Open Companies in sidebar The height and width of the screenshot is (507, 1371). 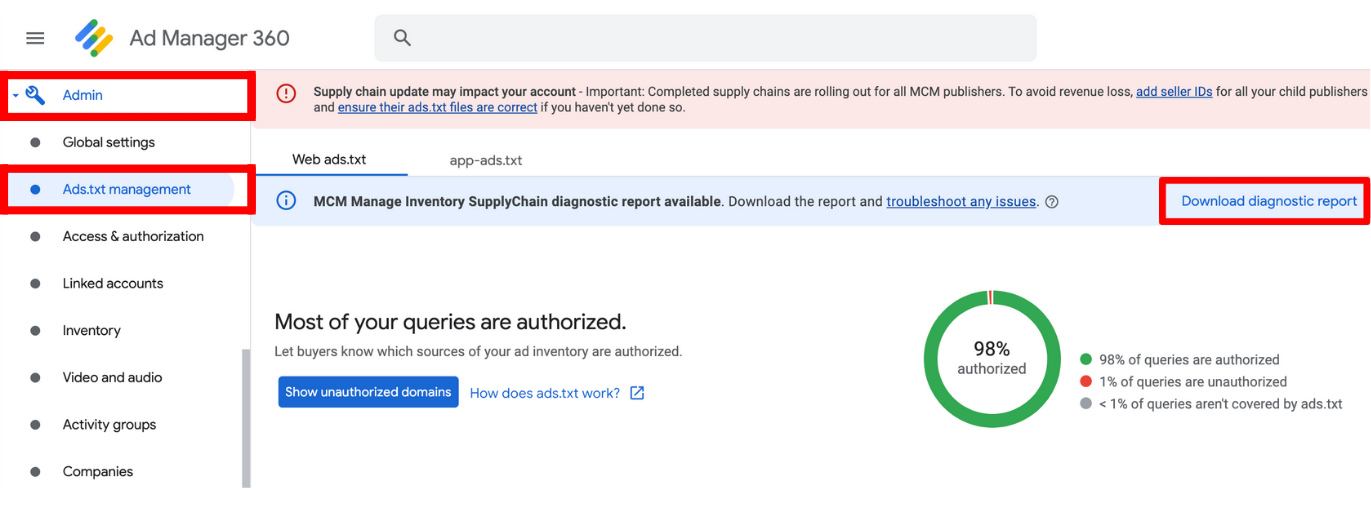tap(98, 471)
